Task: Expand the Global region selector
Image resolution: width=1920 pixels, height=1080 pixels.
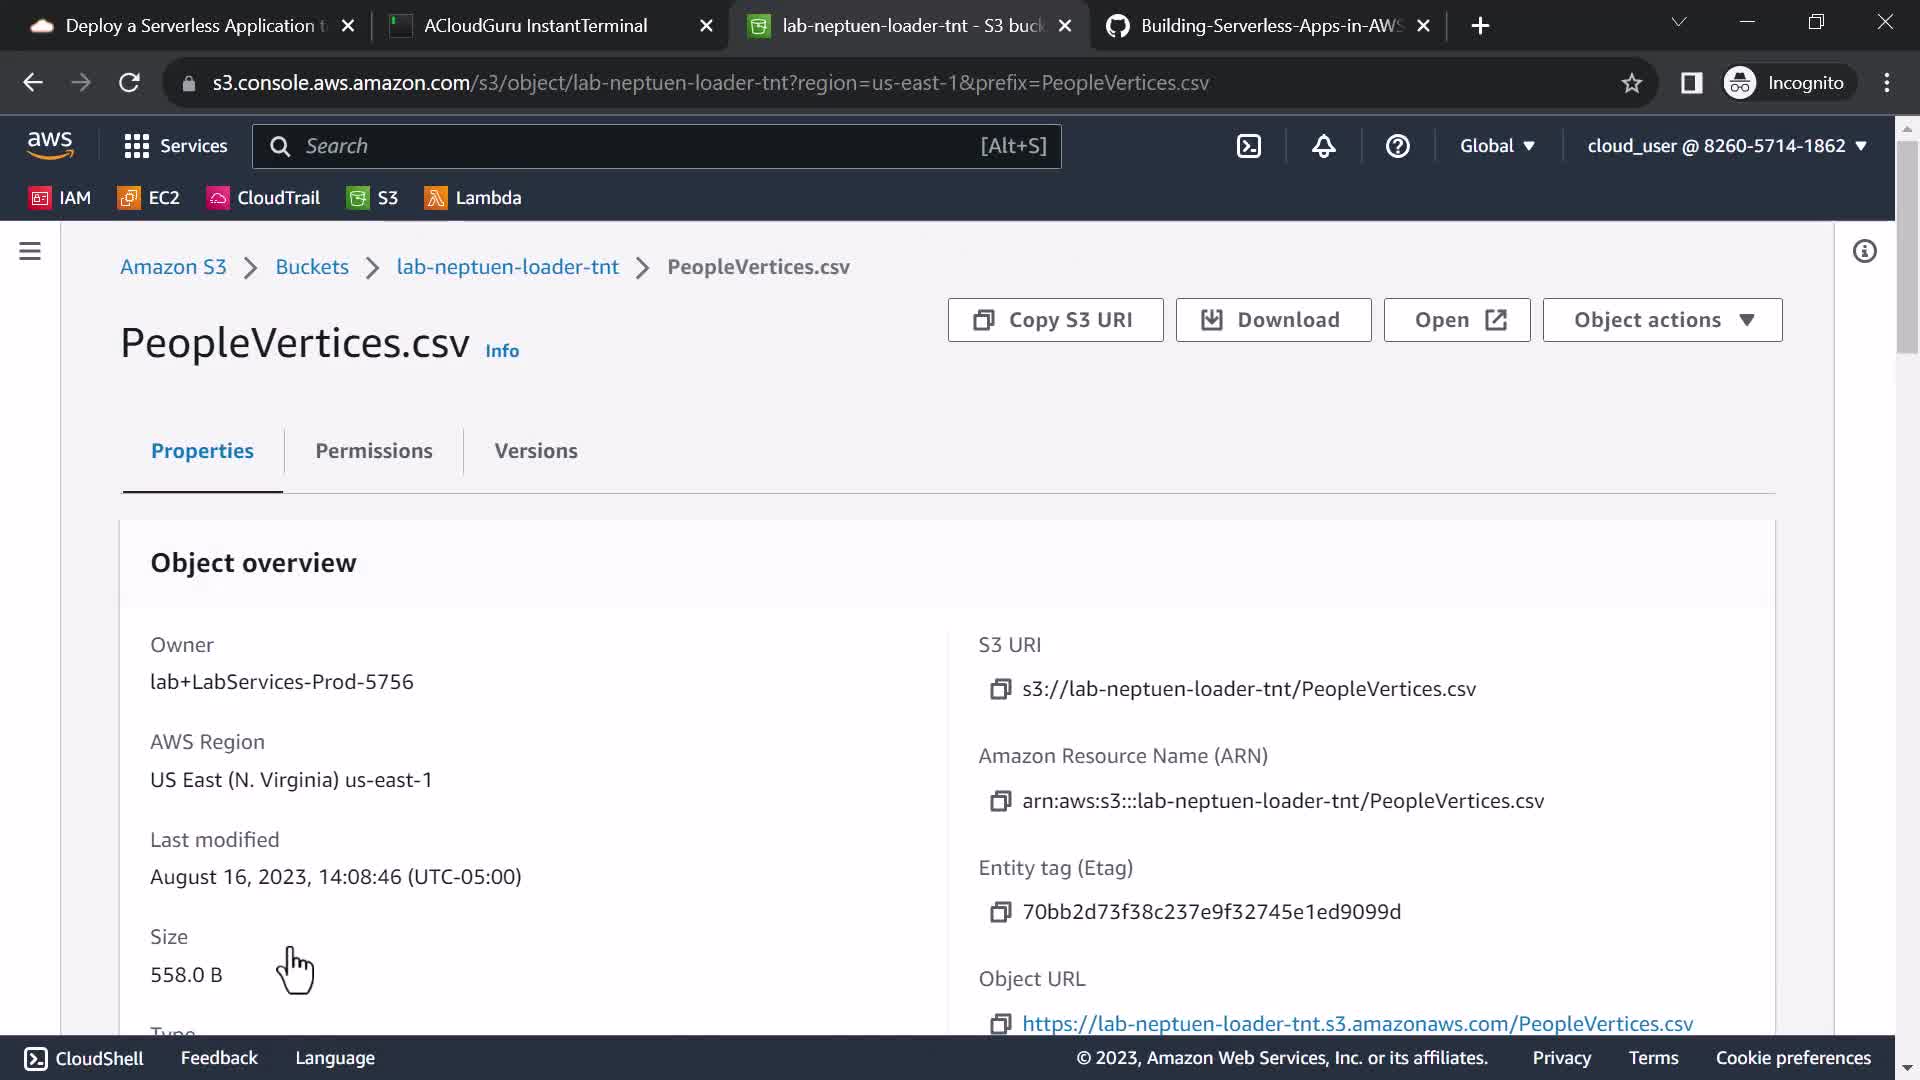Action: pyautogui.click(x=1497, y=146)
